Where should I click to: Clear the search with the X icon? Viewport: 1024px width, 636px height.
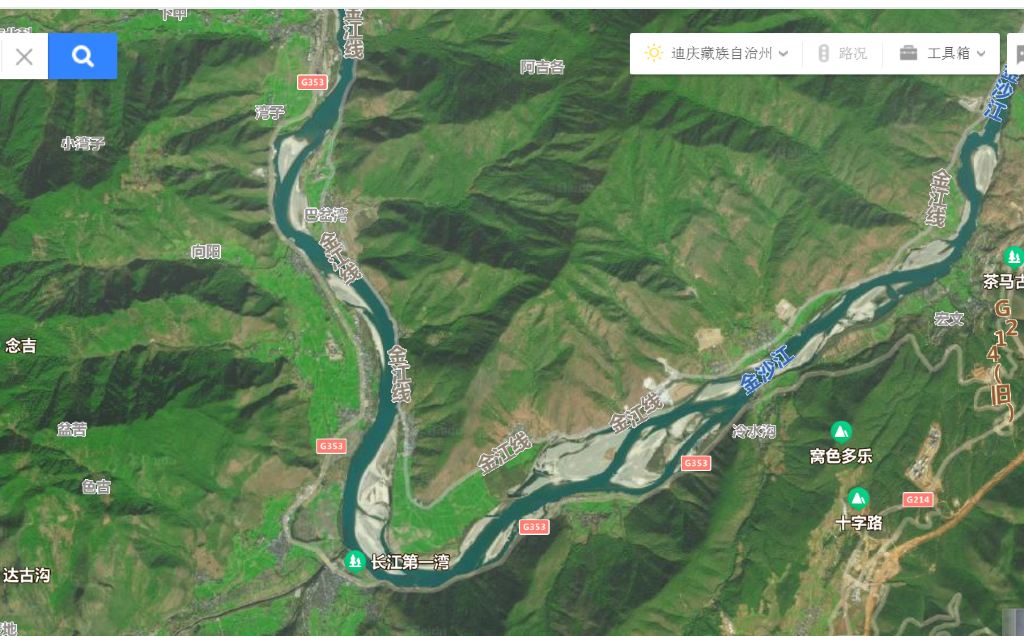click(x=24, y=57)
